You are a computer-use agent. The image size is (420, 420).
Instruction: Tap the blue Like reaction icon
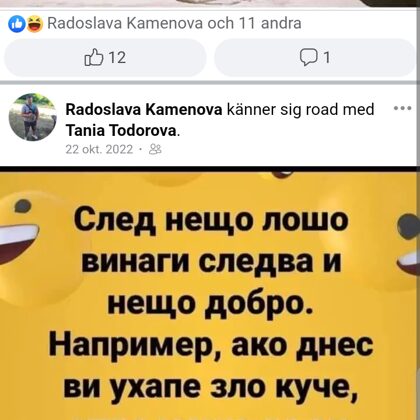17,24
